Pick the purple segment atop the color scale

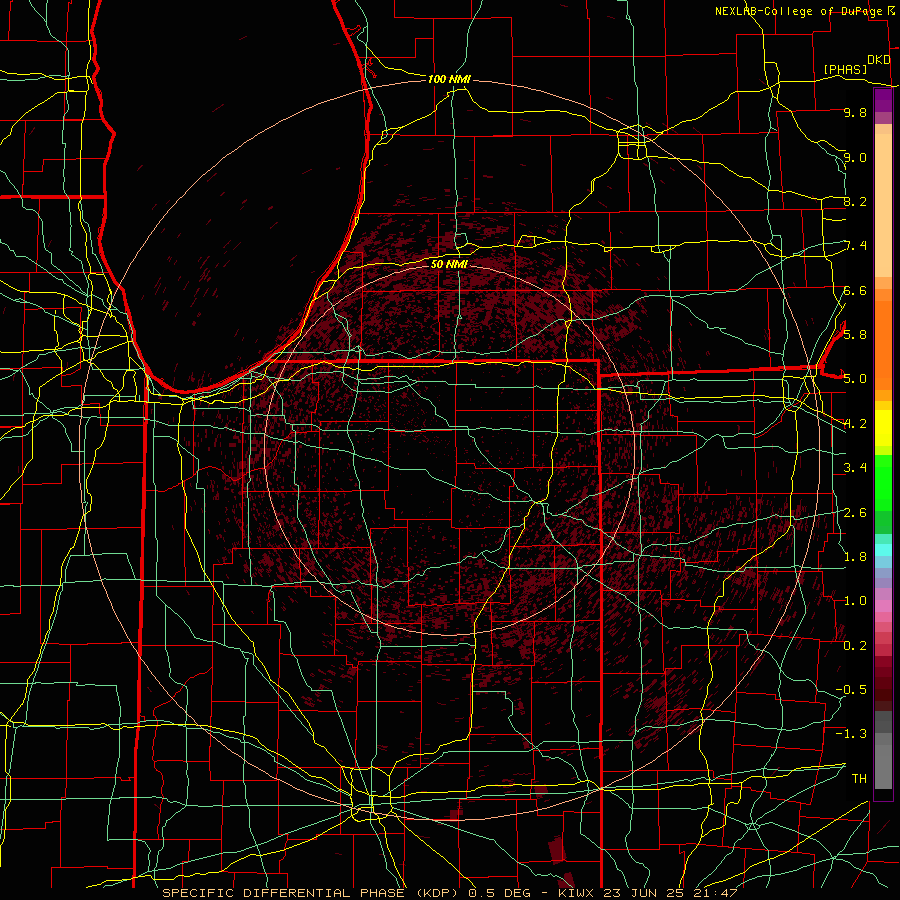click(x=883, y=100)
